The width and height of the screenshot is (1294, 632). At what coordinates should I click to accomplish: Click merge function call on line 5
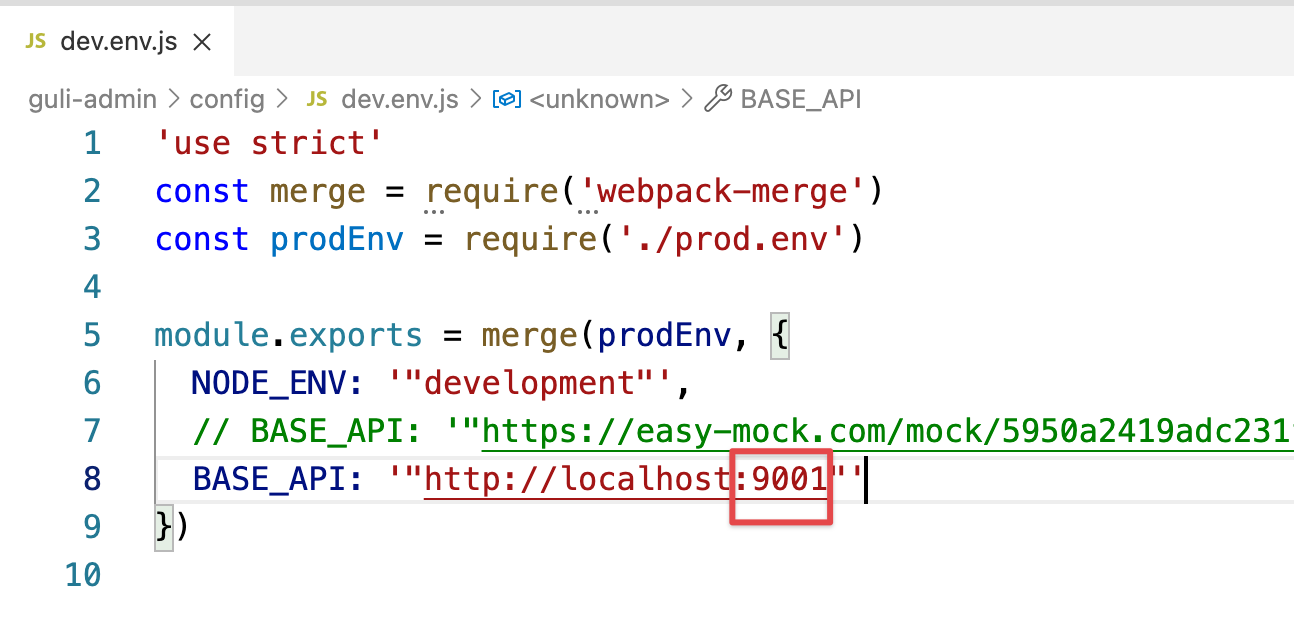pyautogui.click(x=529, y=335)
